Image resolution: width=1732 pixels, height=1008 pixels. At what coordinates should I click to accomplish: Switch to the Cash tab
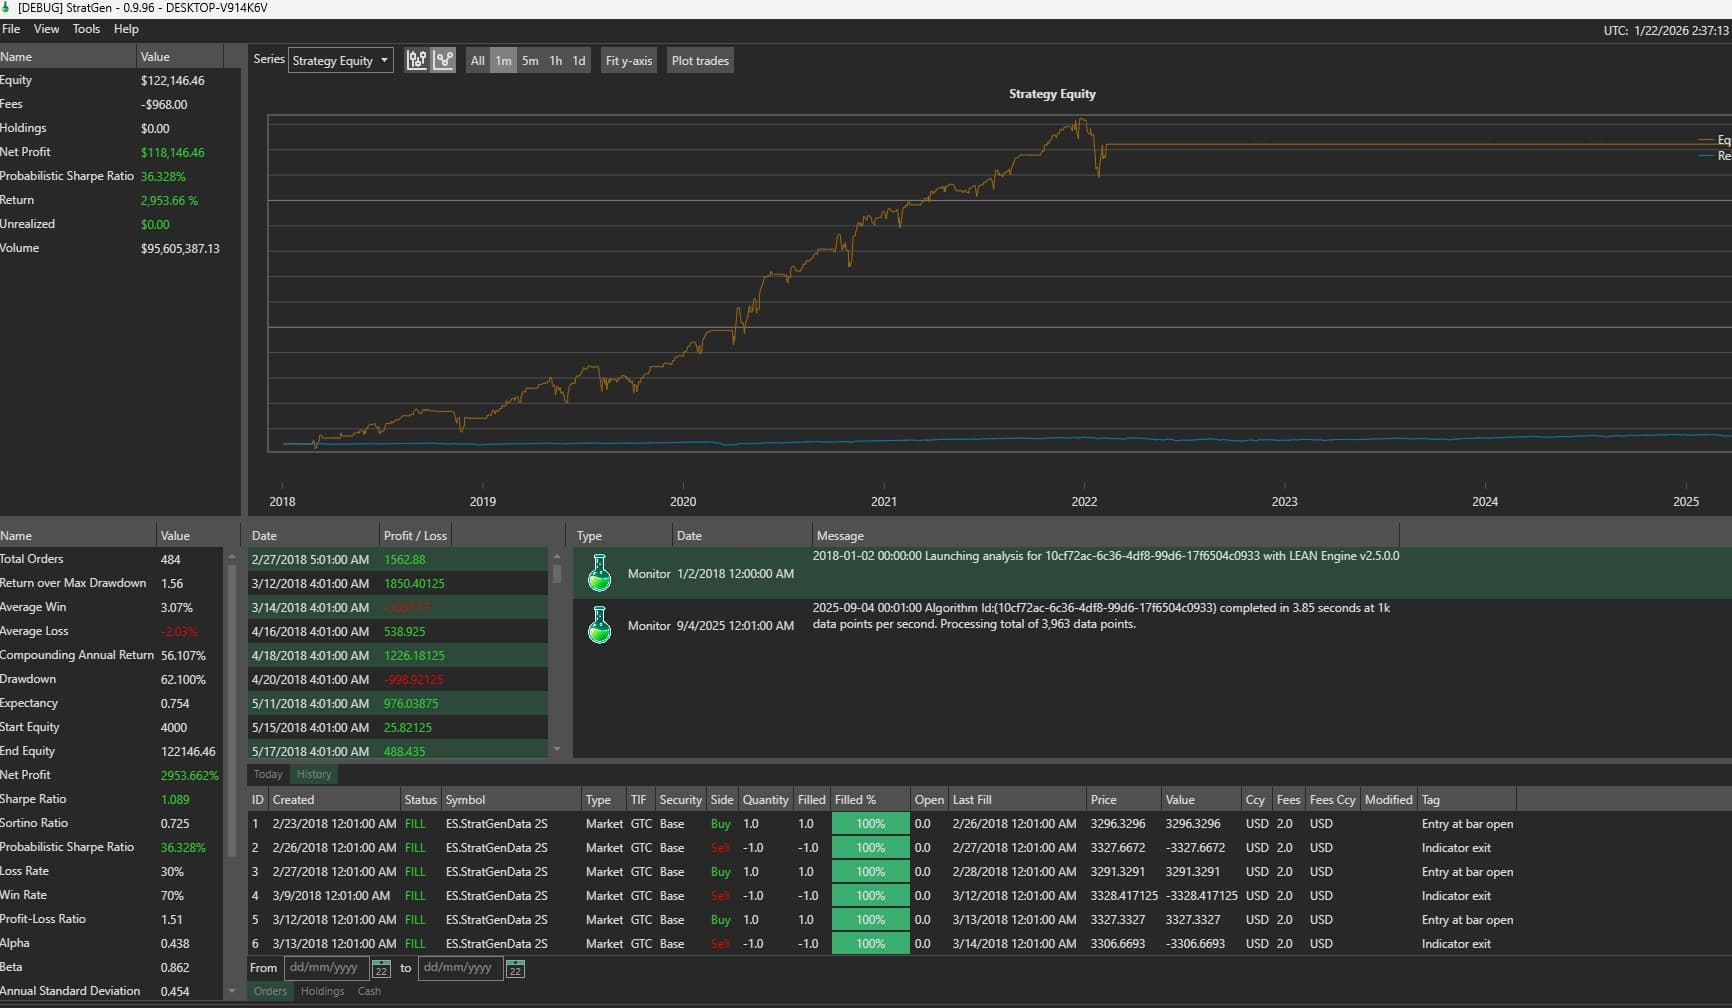coord(369,991)
